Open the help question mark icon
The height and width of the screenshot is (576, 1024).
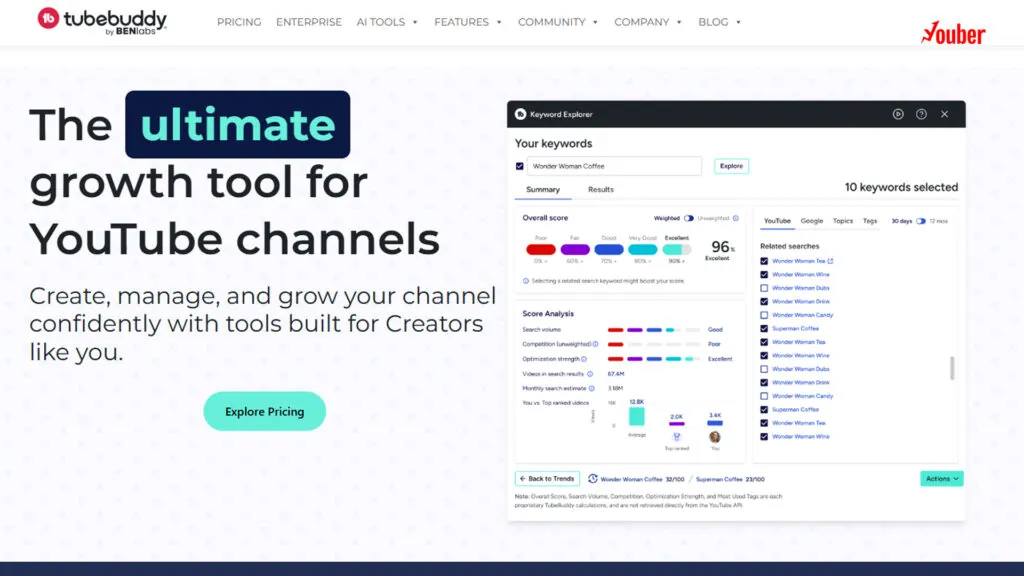[921, 114]
